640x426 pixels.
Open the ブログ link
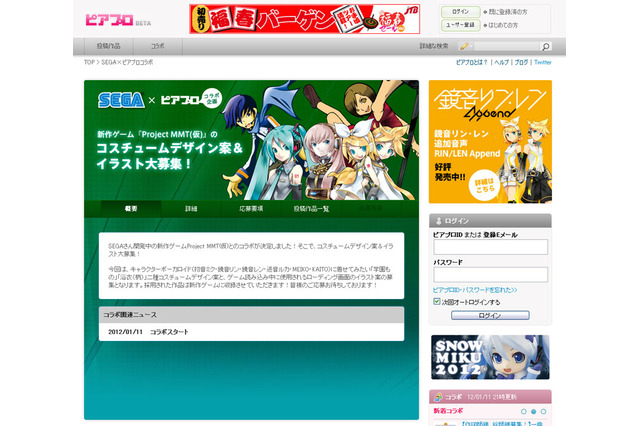click(x=521, y=62)
